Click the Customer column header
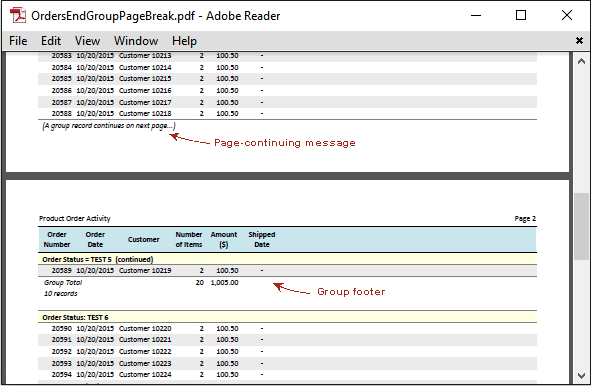The width and height of the screenshot is (591, 386). pyautogui.click(x=143, y=239)
